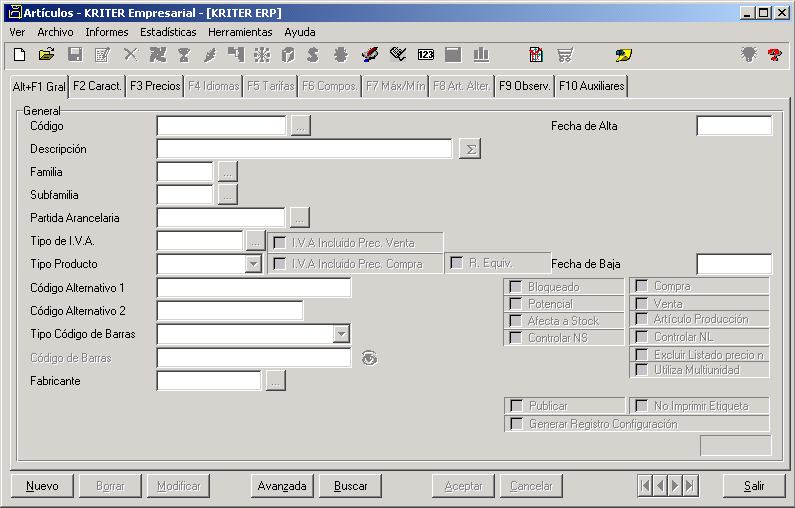Click the shopping cart toolbar icon
The width and height of the screenshot is (795, 508).
pyautogui.click(x=565, y=54)
